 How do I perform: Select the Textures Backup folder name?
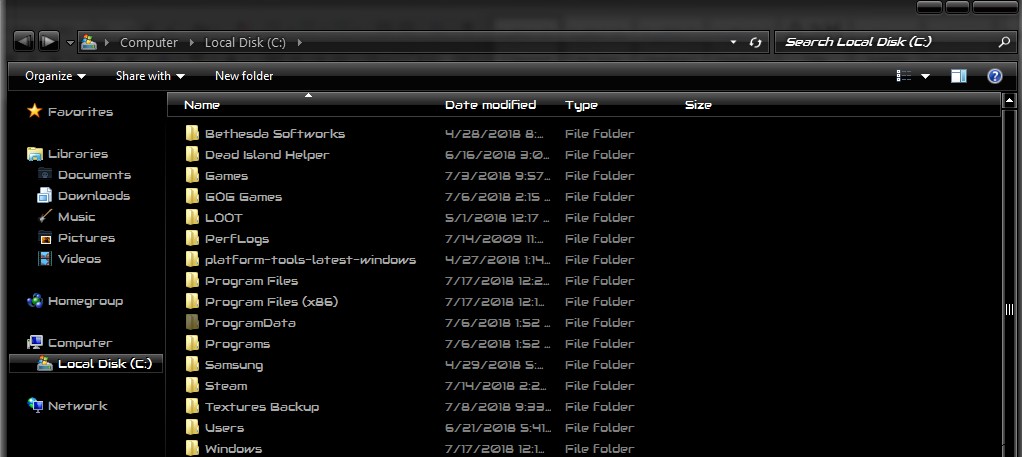[x=262, y=407]
